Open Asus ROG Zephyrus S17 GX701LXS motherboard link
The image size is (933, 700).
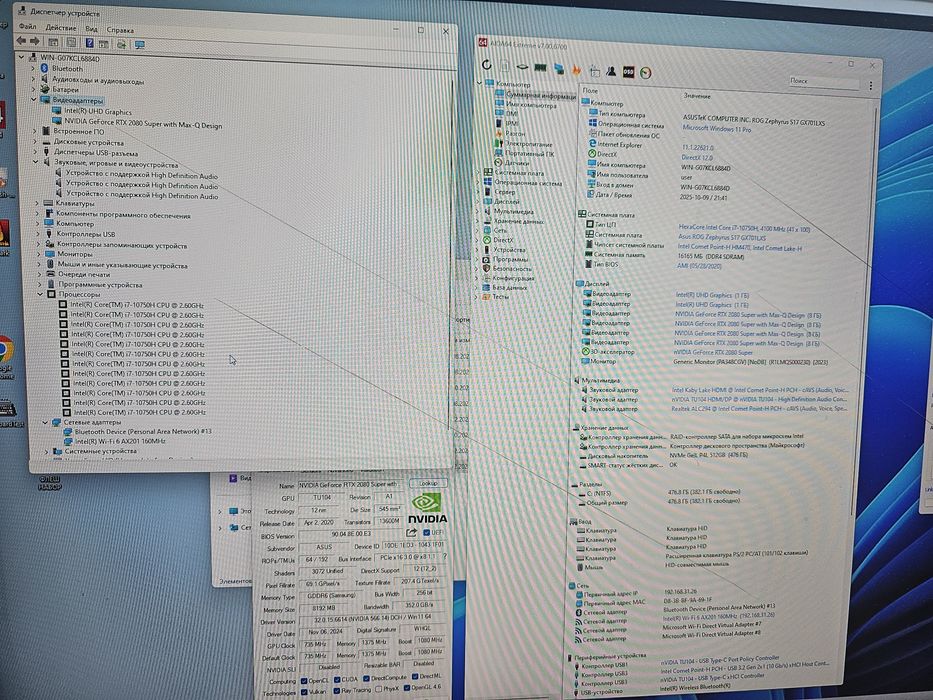click(x=722, y=238)
